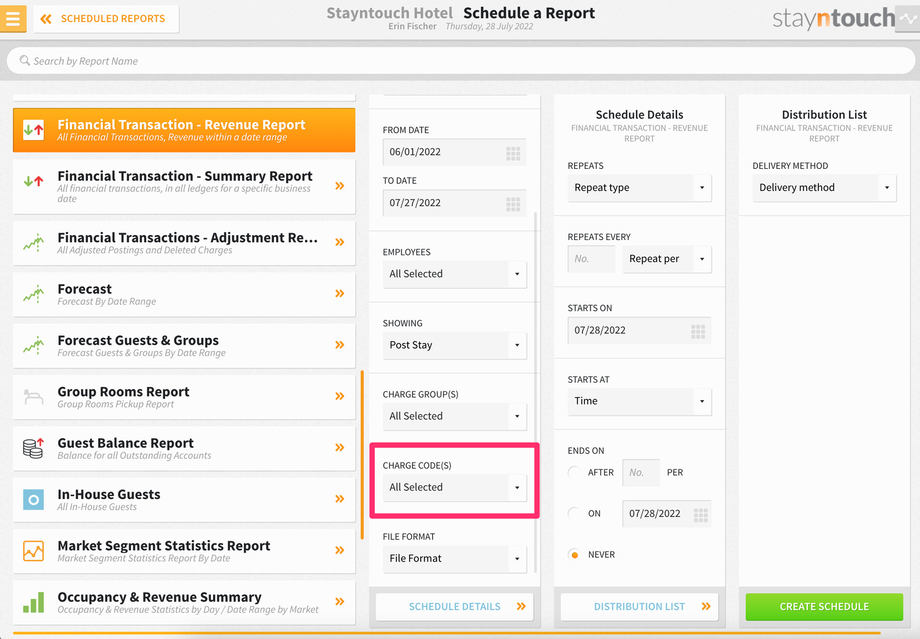Click the In-House Guests blue square icon
920x639 pixels.
click(x=33, y=500)
